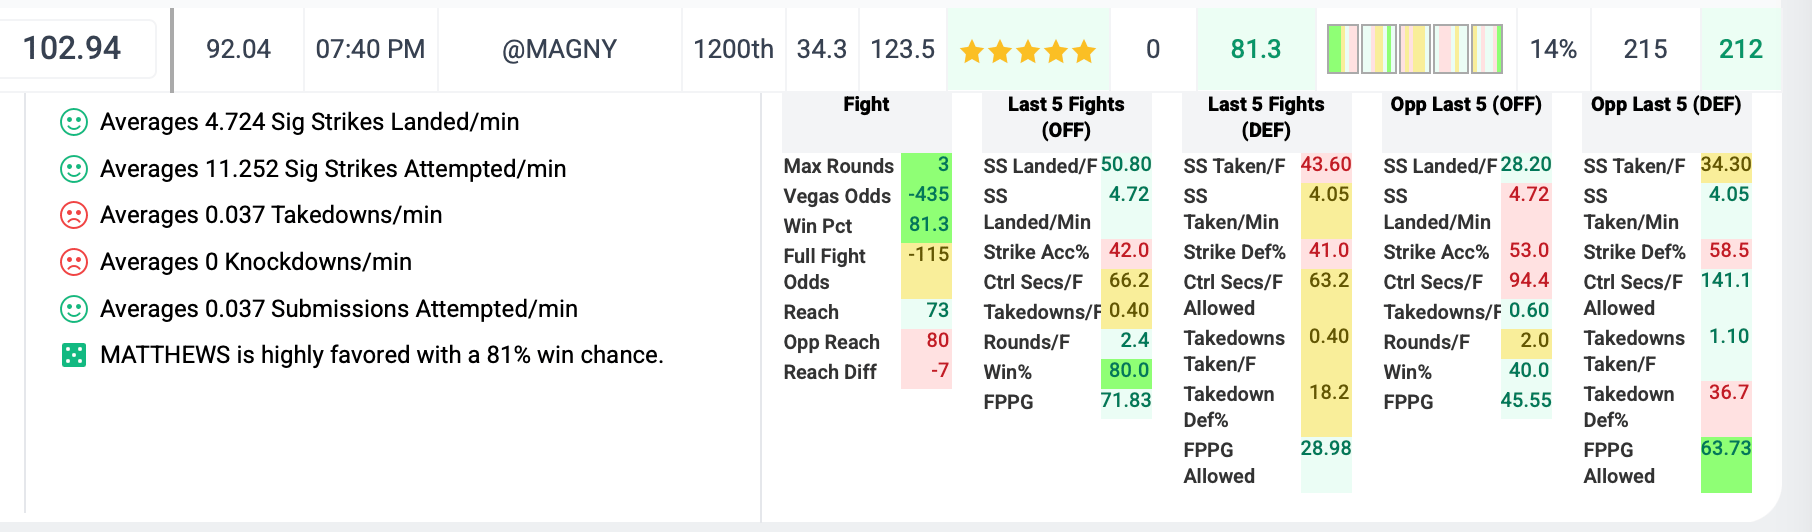This screenshot has height=532, width=1812.
Task: Click the green 81.3 win percent cell
Action: [1255, 49]
